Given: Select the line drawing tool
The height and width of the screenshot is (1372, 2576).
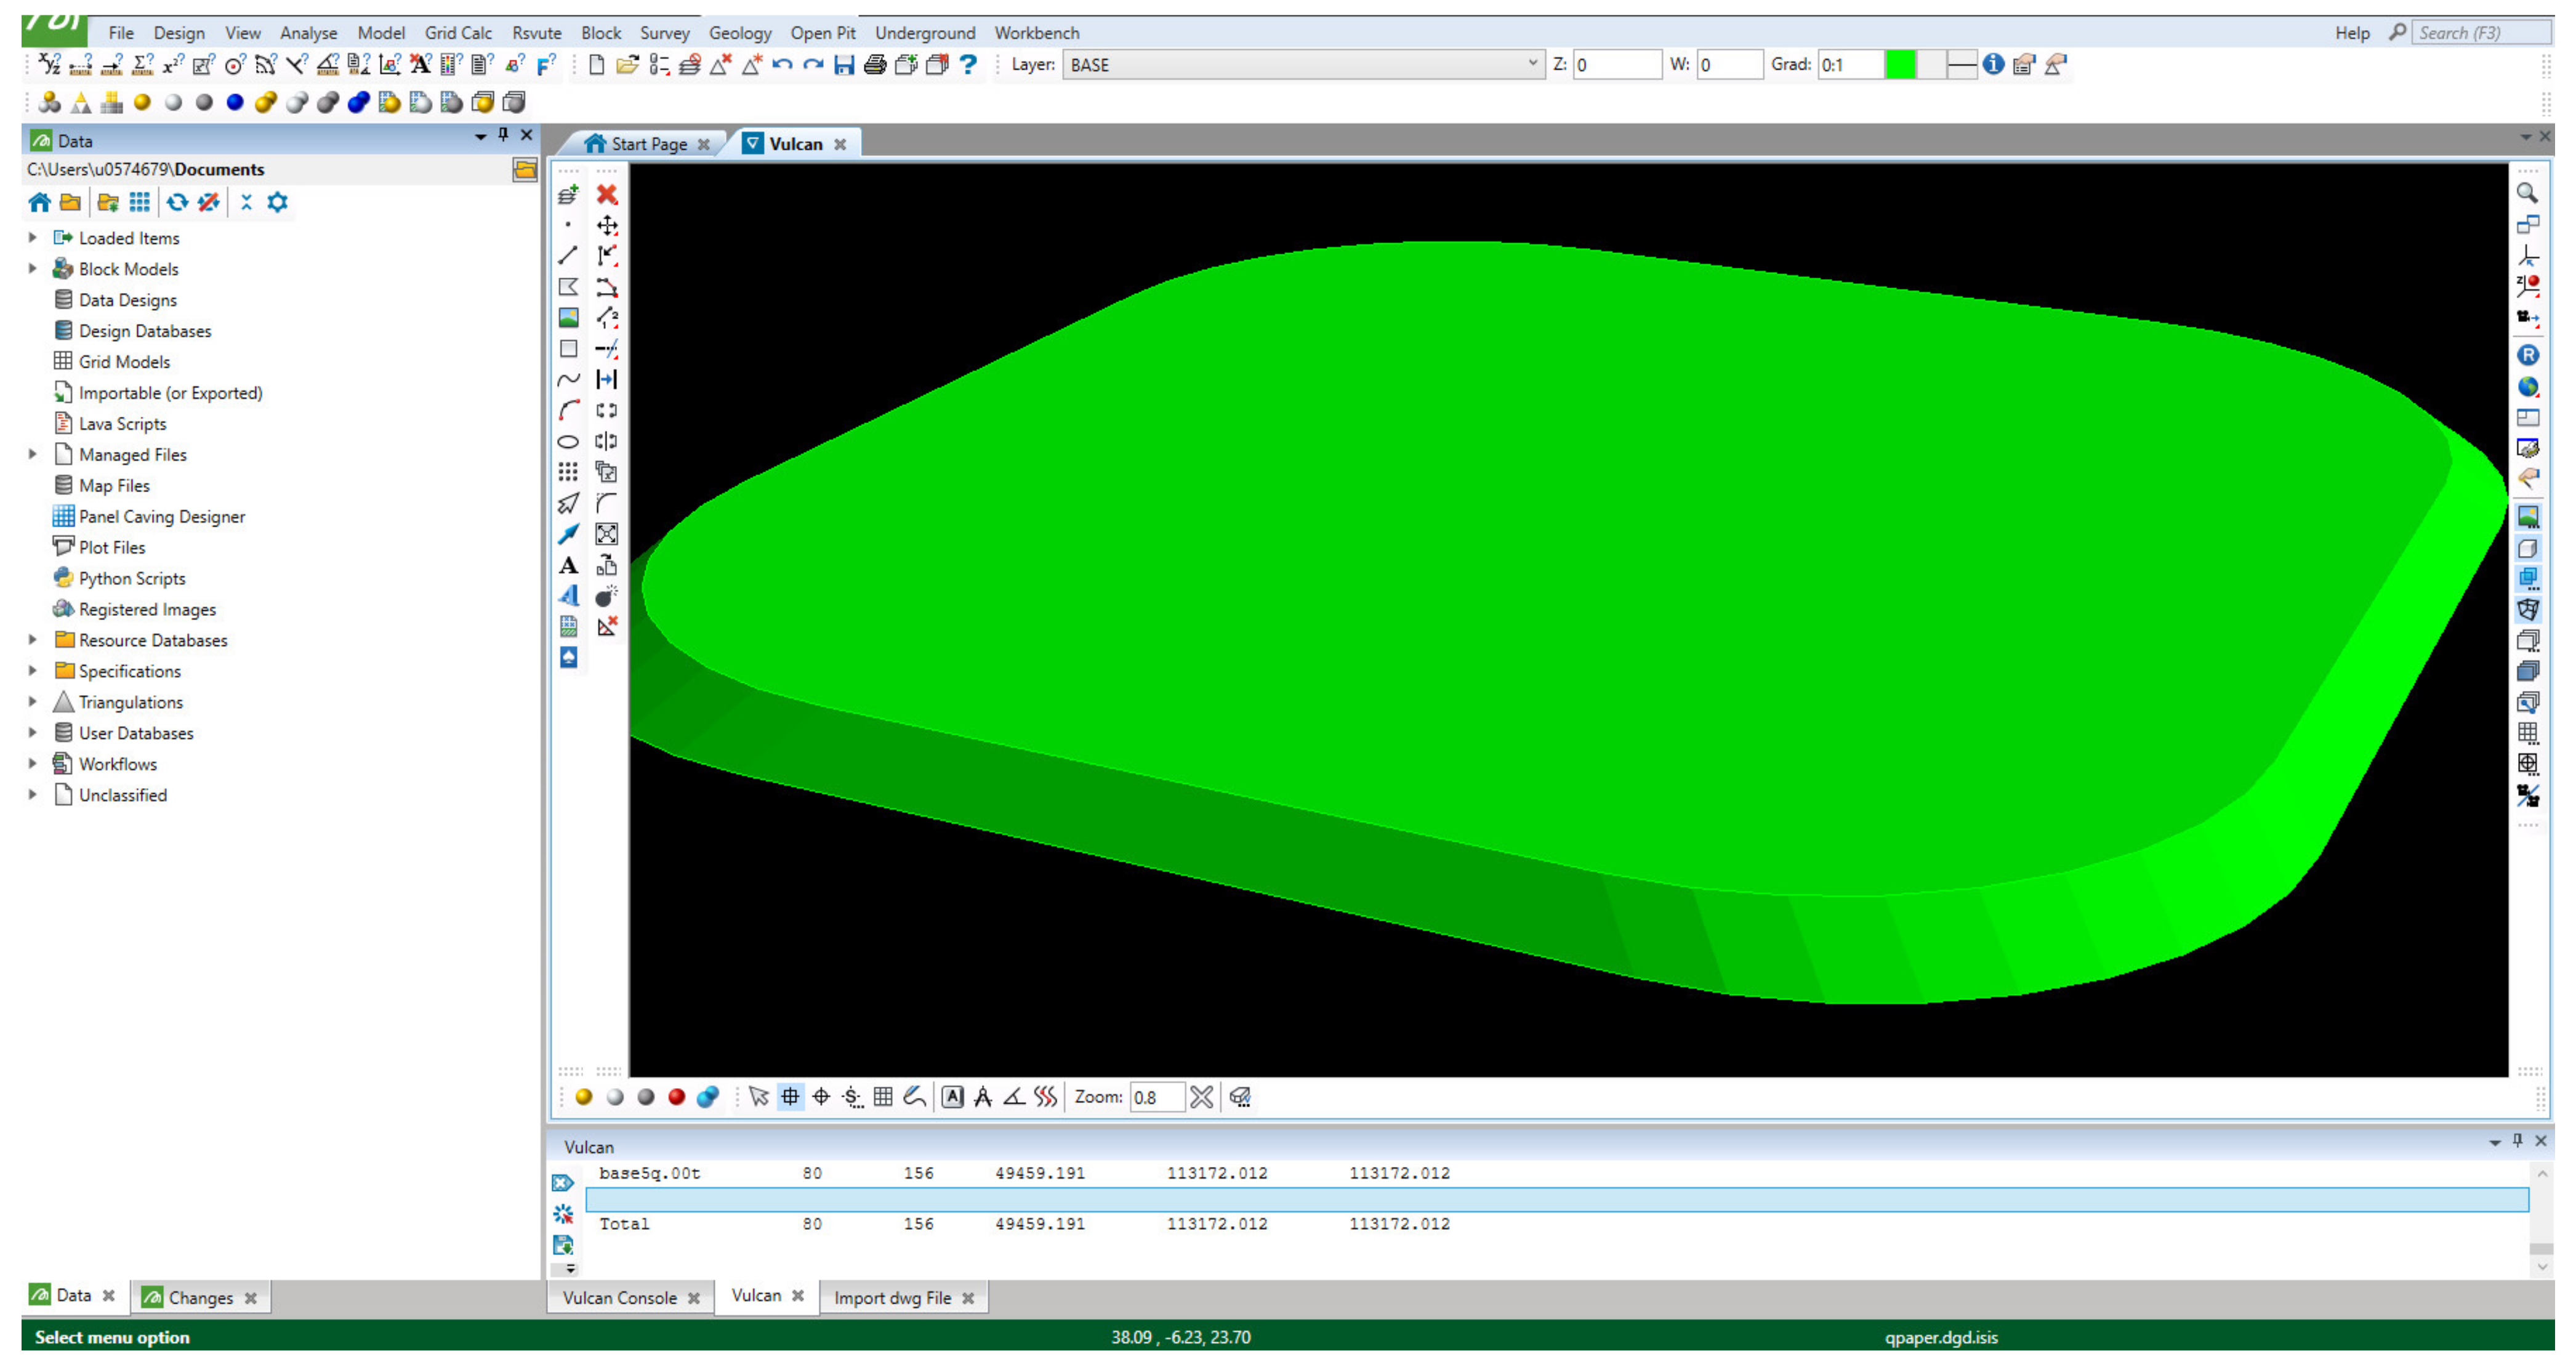Looking at the screenshot, I should tap(568, 256).
